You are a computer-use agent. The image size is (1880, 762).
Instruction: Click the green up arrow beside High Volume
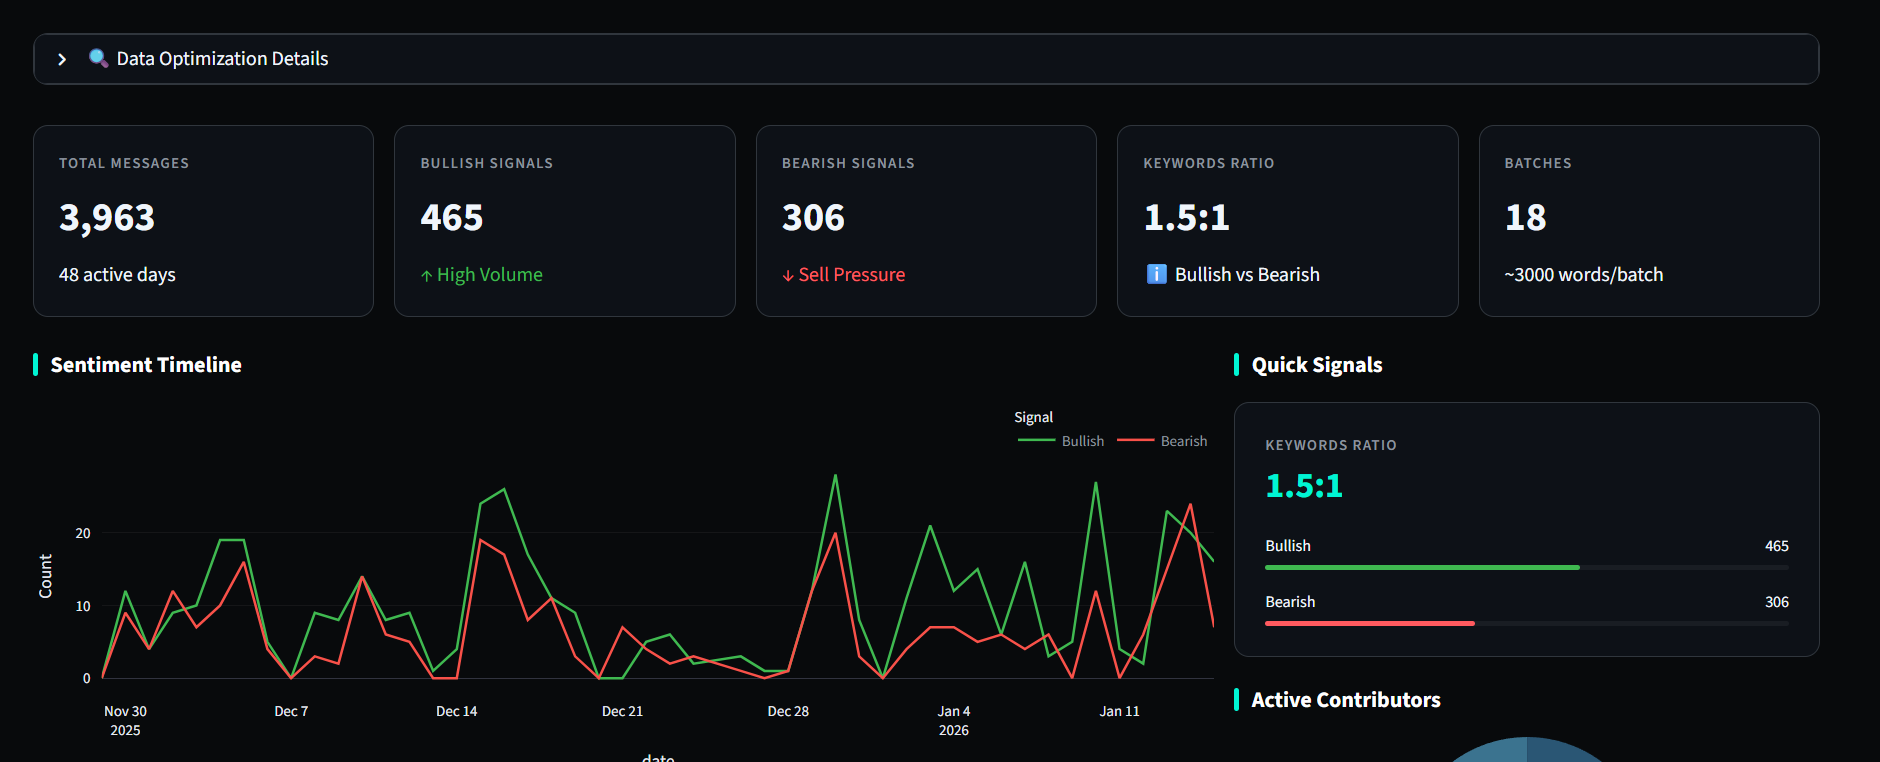(427, 276)
